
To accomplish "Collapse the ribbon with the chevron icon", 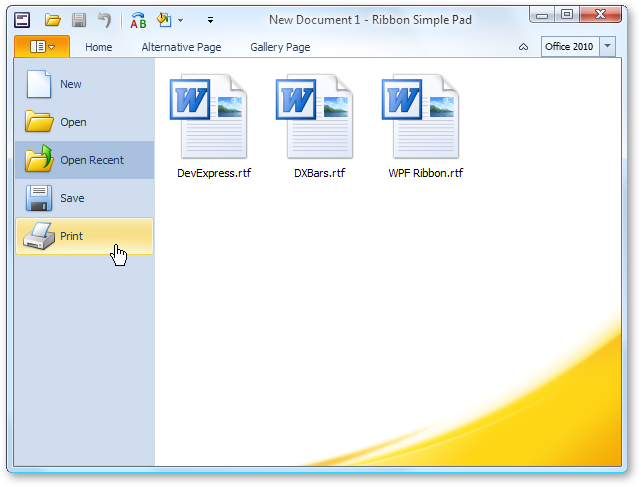I will 523,47.
